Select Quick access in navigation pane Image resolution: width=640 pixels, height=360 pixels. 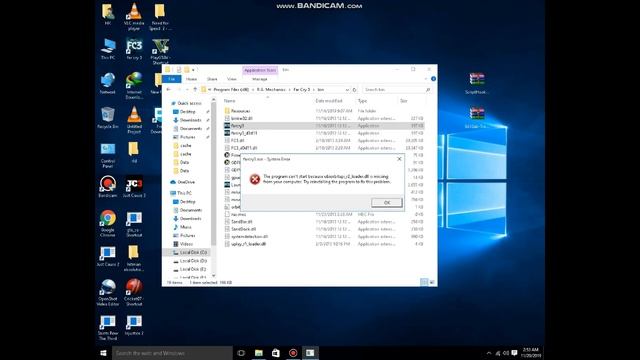[x=189, y=103]
